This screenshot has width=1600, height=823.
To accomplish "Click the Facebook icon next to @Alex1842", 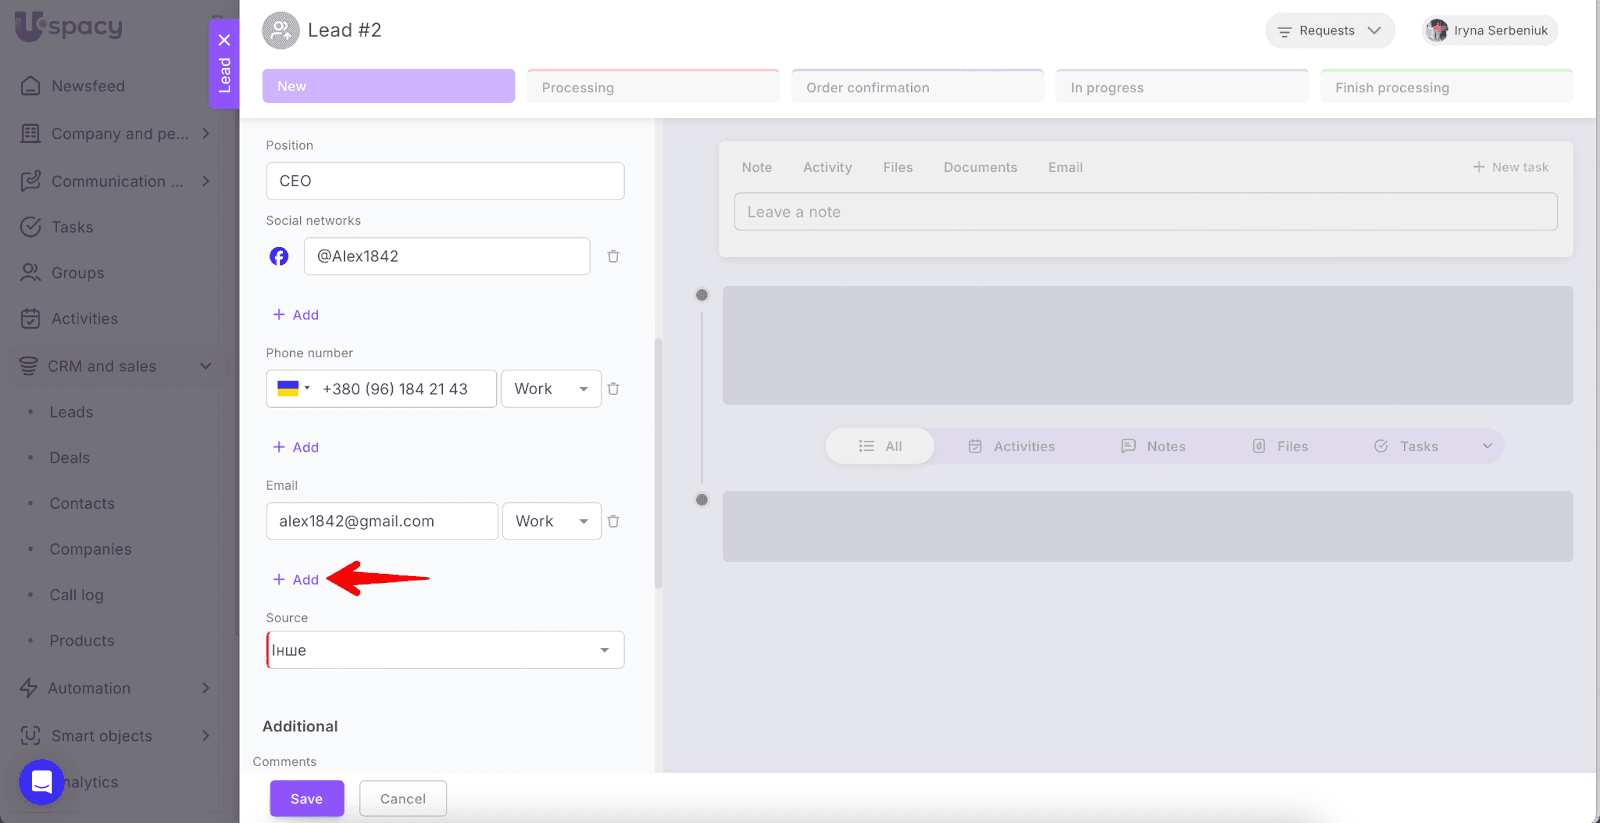I will [279, 257].
